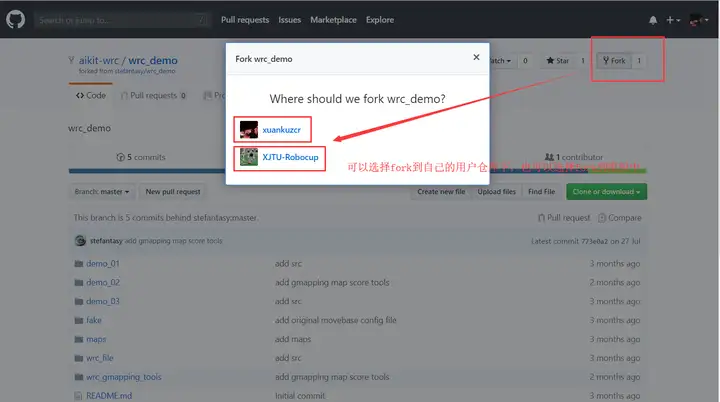This screenshot has width=720, height=402.
Task: Click the XJTU-Robocup avatar thumbnail
Action: pos(249,157)
